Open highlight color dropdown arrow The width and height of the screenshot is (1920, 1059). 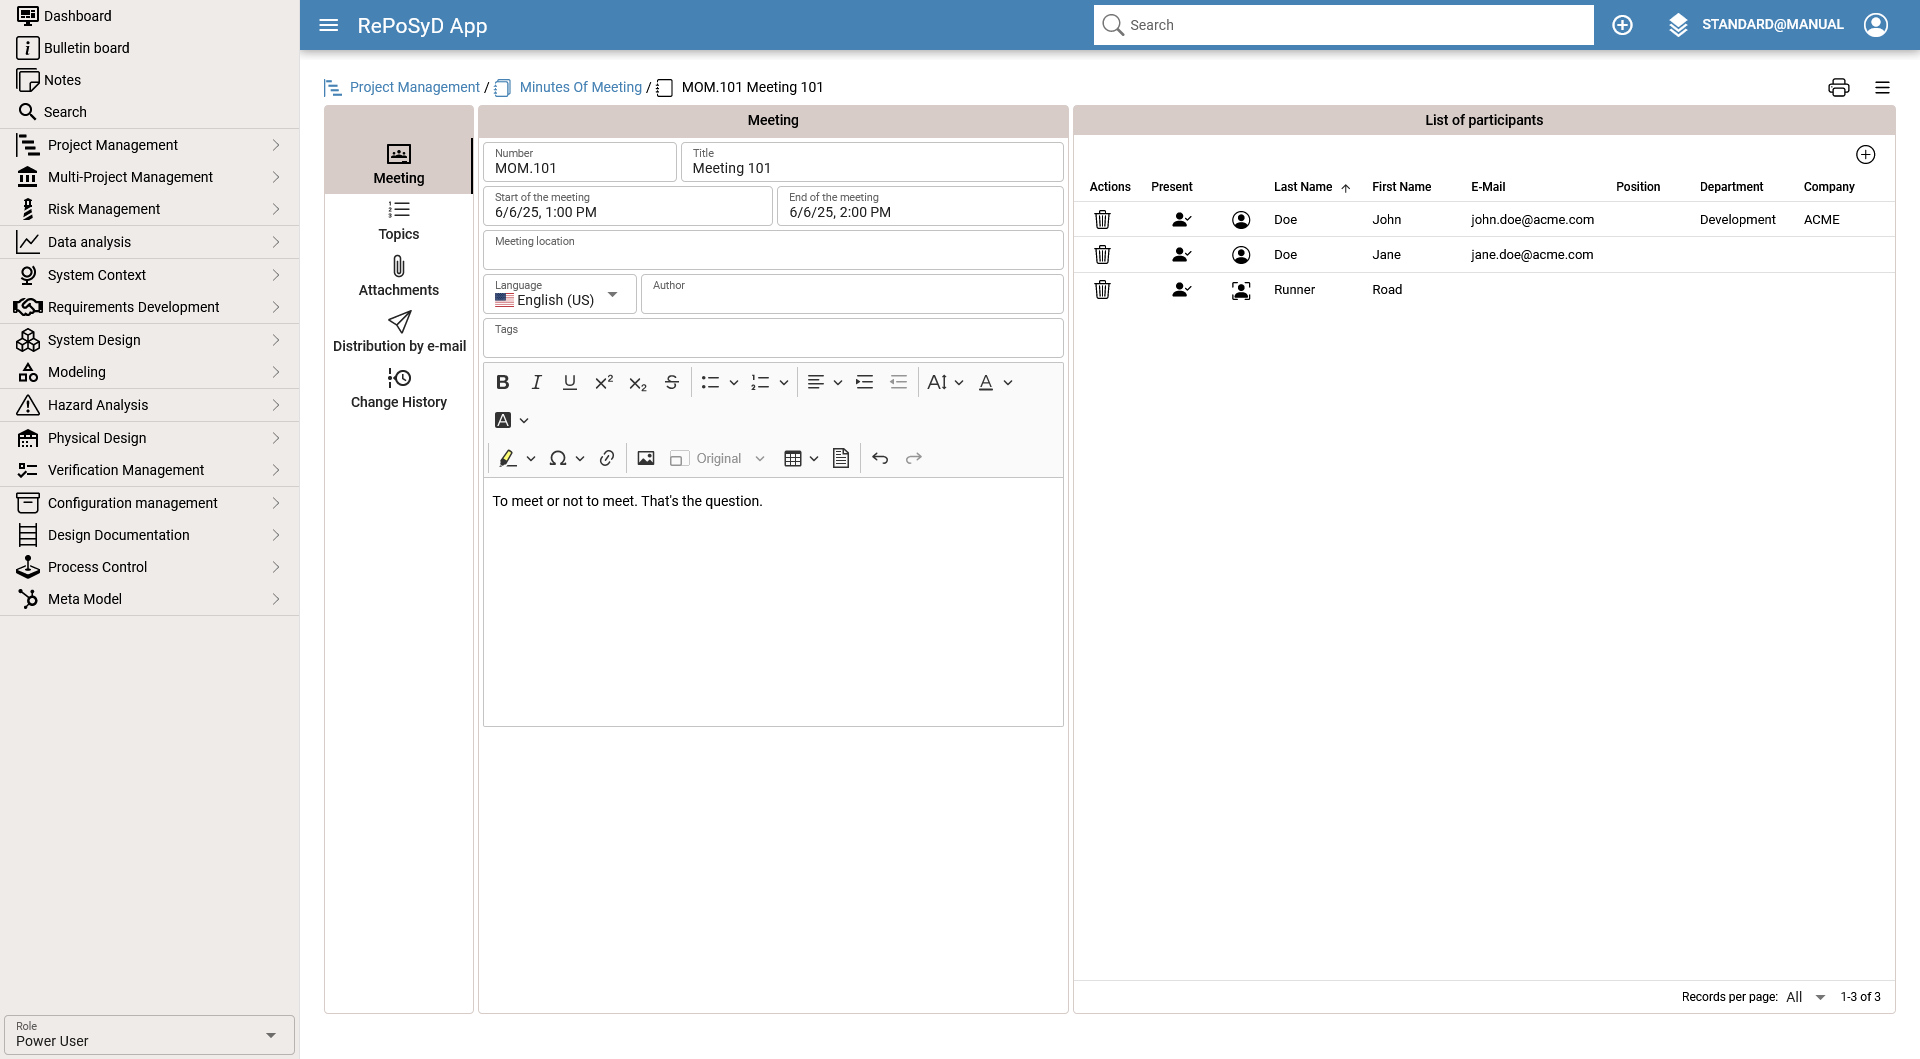531,458
